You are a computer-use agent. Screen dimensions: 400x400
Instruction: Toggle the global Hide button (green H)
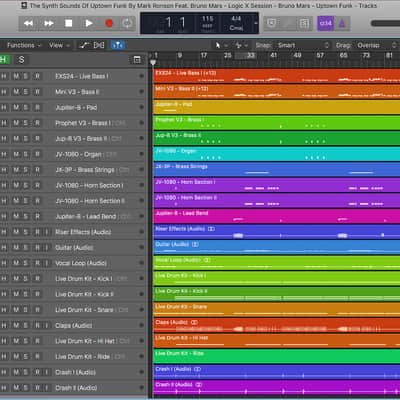(x=4, y=60)
